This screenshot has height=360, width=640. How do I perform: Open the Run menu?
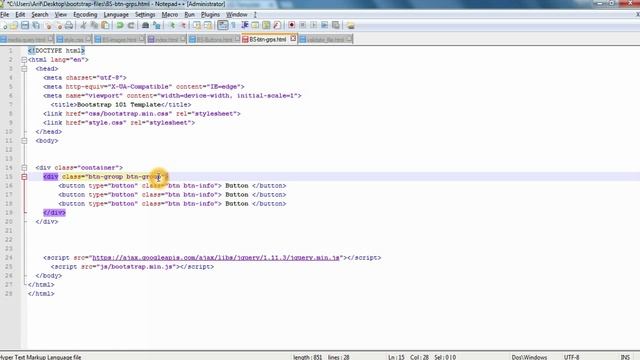(189, 14)
